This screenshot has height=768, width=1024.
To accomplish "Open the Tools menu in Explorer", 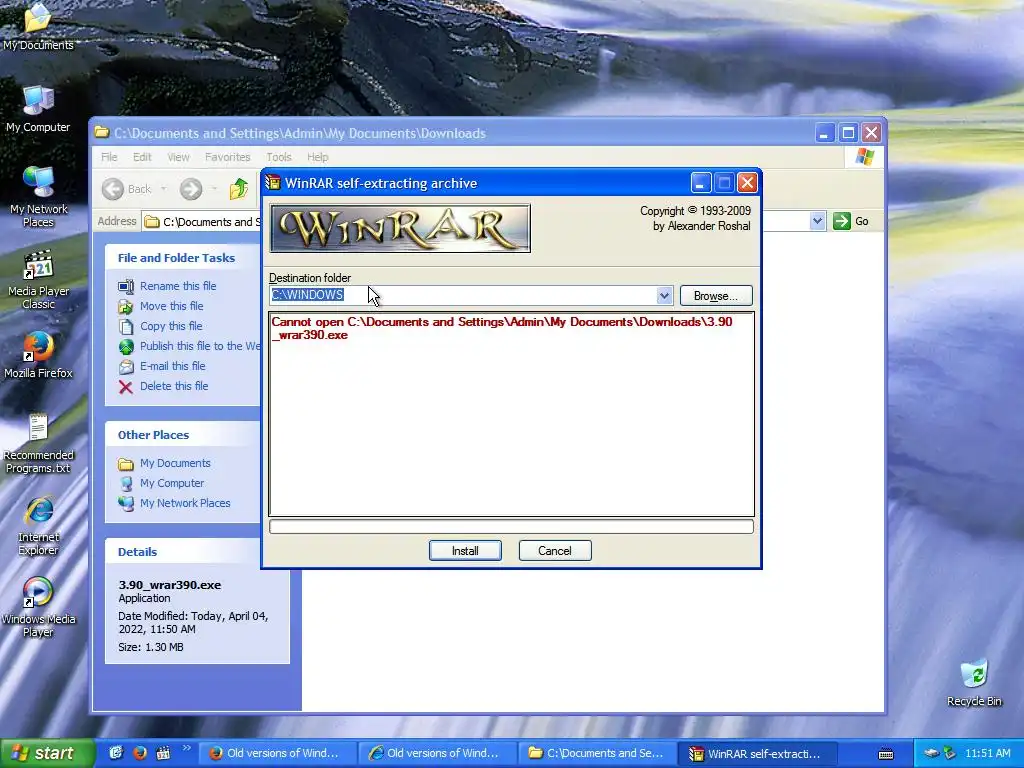I will click(x=279, y=157).
